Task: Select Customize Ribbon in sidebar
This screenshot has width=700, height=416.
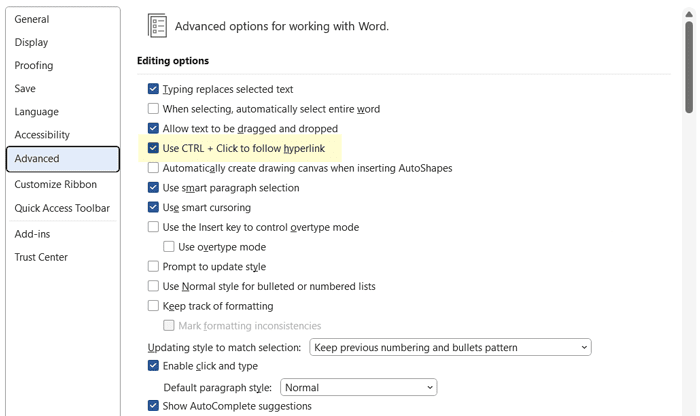Action: click(x=56, y=185)
